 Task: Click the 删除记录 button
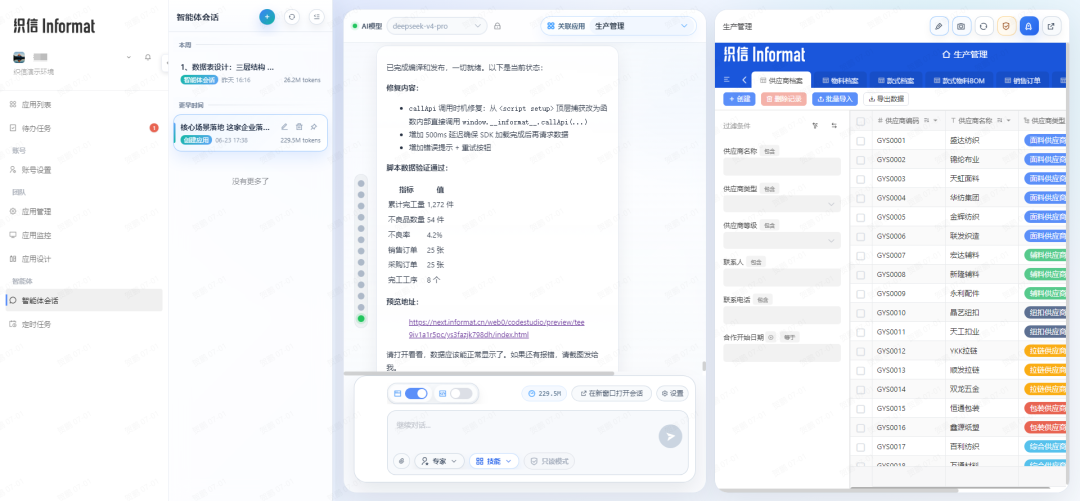click(x=784, y=99)
